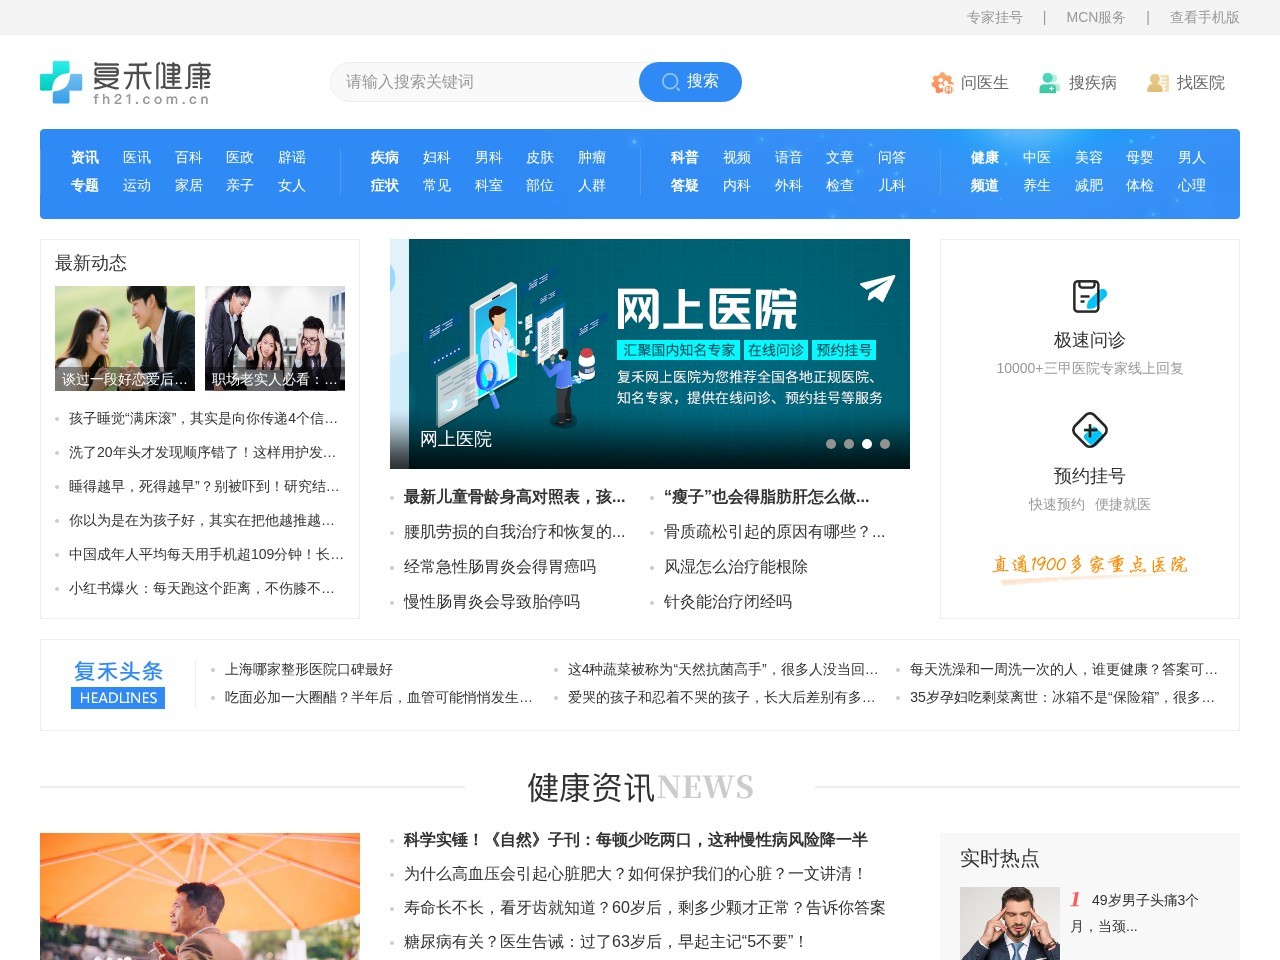Open the 常见 symptoms navigation item

pyautogui.click(x=437, y=185)
